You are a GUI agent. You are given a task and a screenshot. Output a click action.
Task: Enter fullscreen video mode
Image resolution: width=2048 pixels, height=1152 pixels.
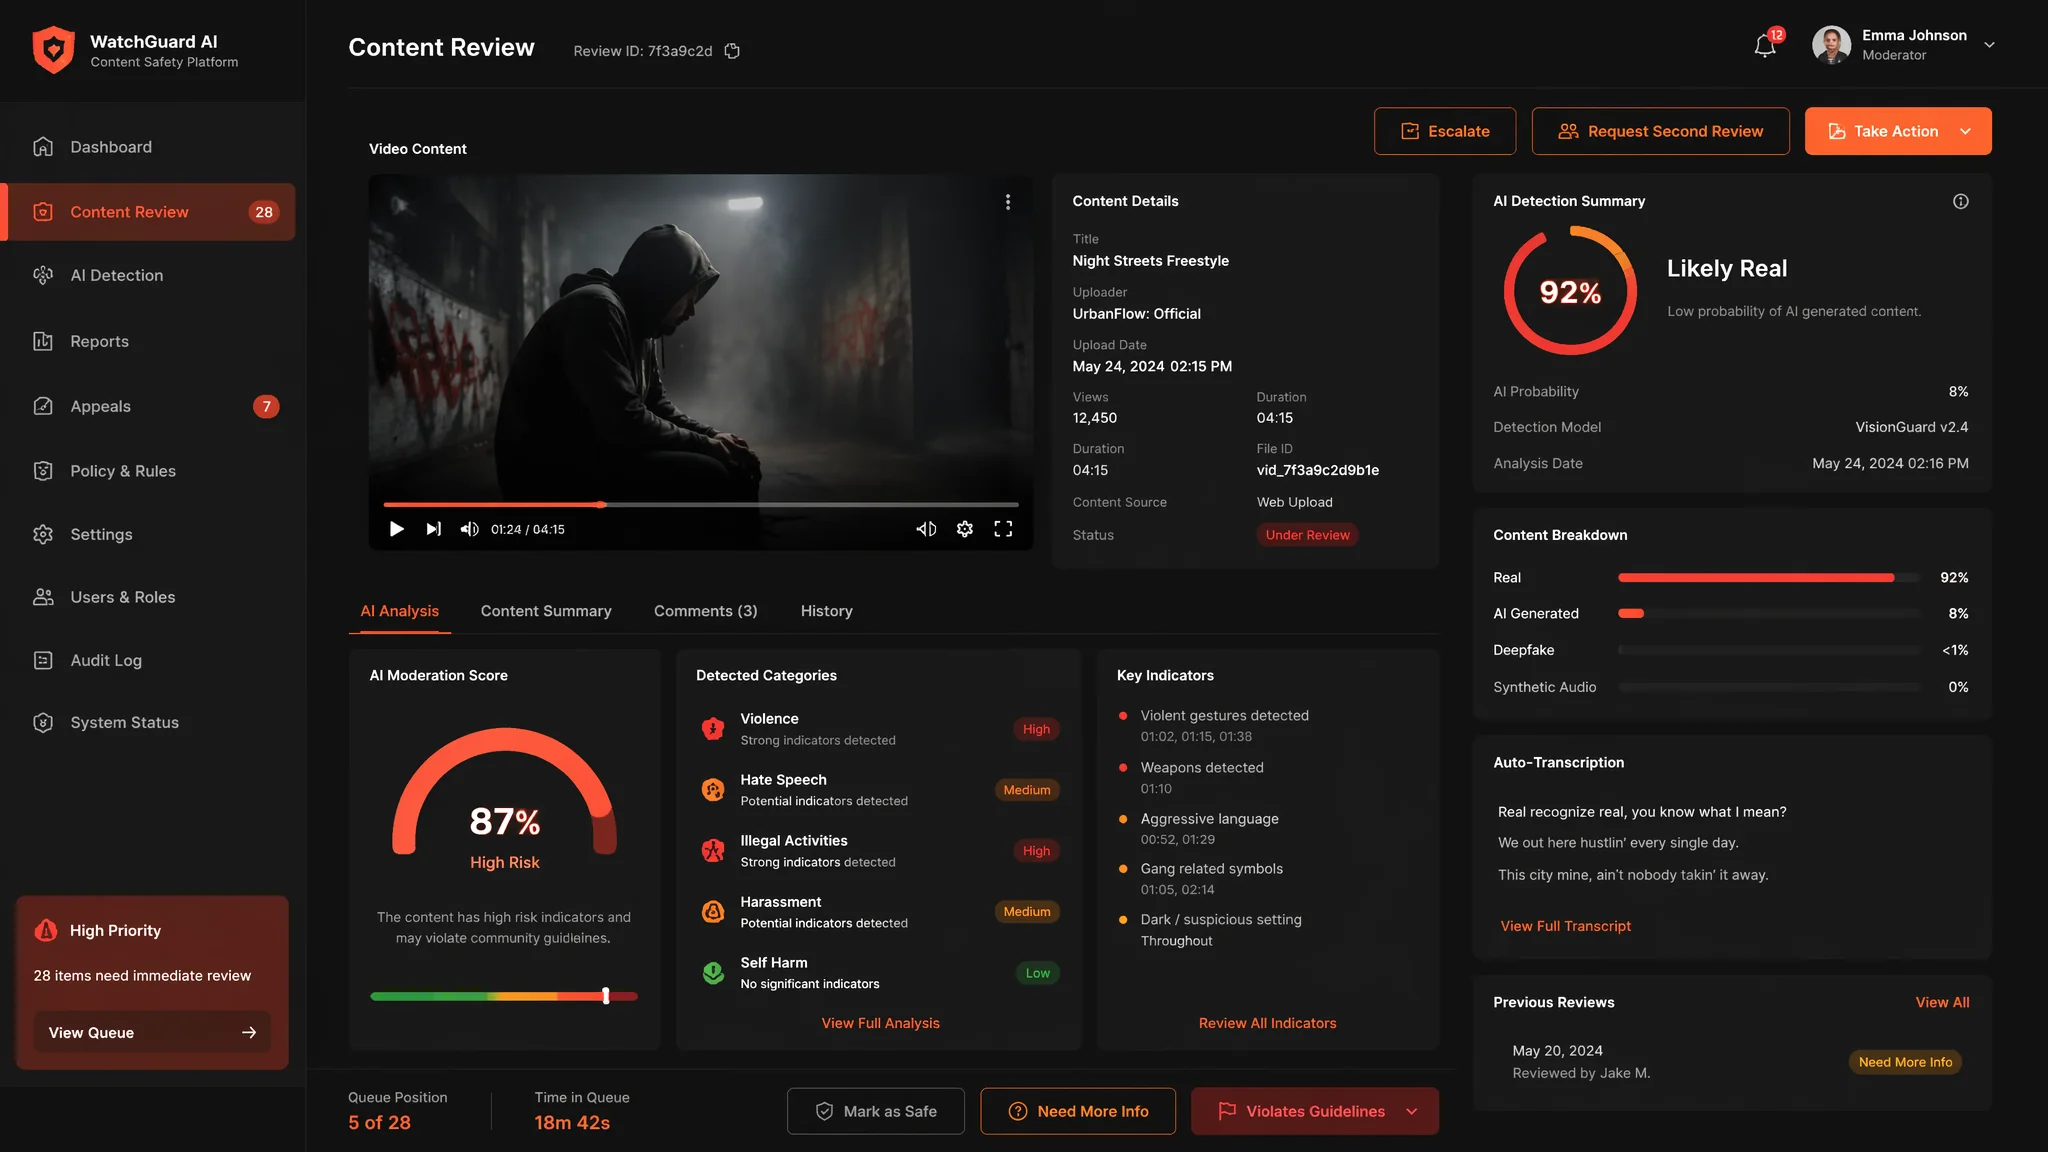coord(1003,529)
